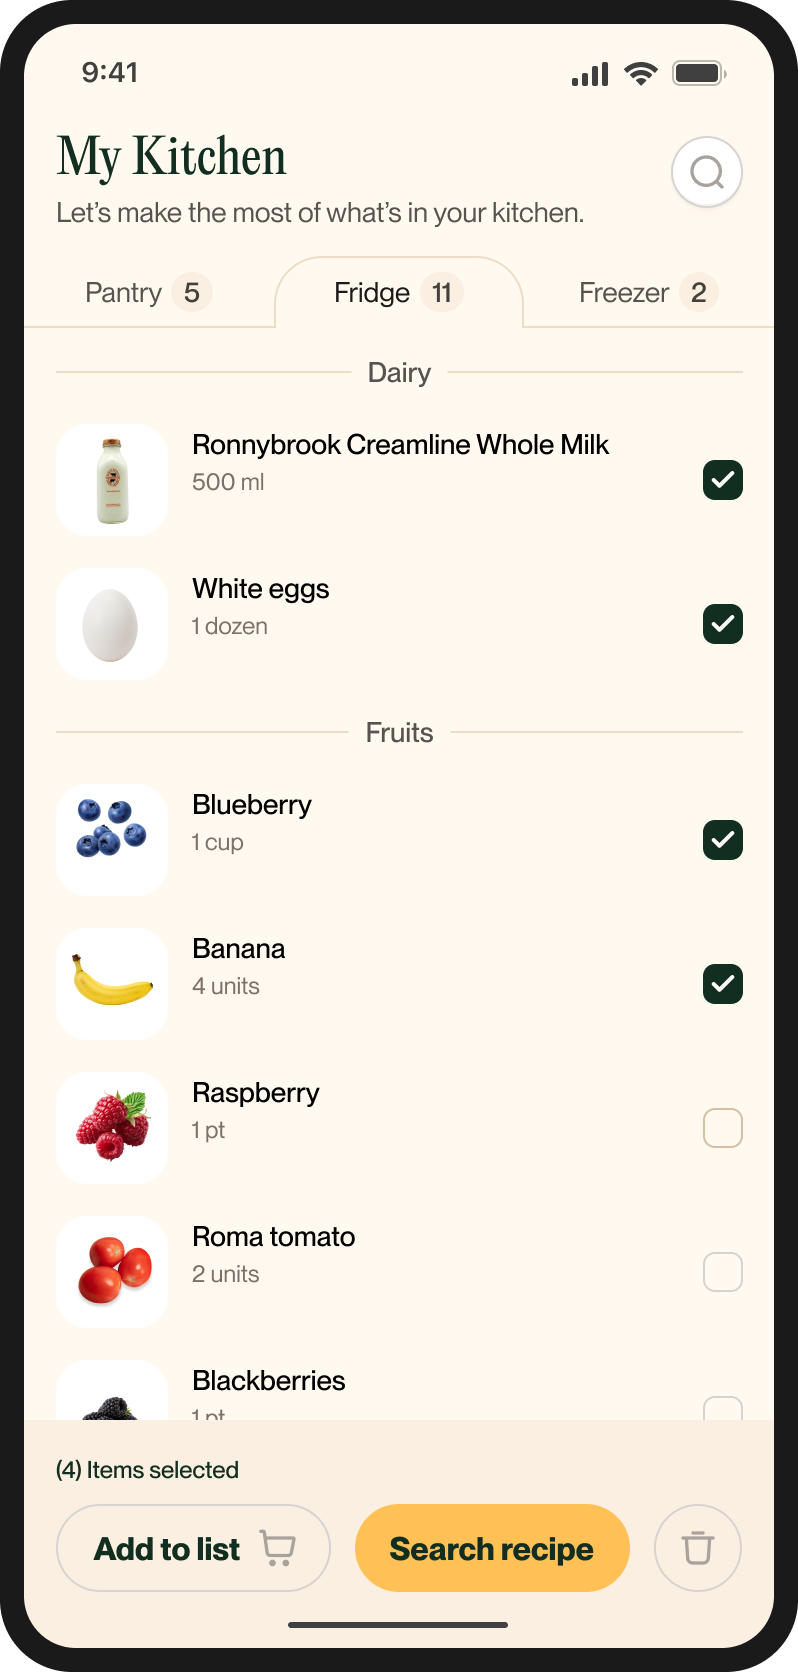
Task: Tap the cellular signal icon
Action: (x=590, y=74)
